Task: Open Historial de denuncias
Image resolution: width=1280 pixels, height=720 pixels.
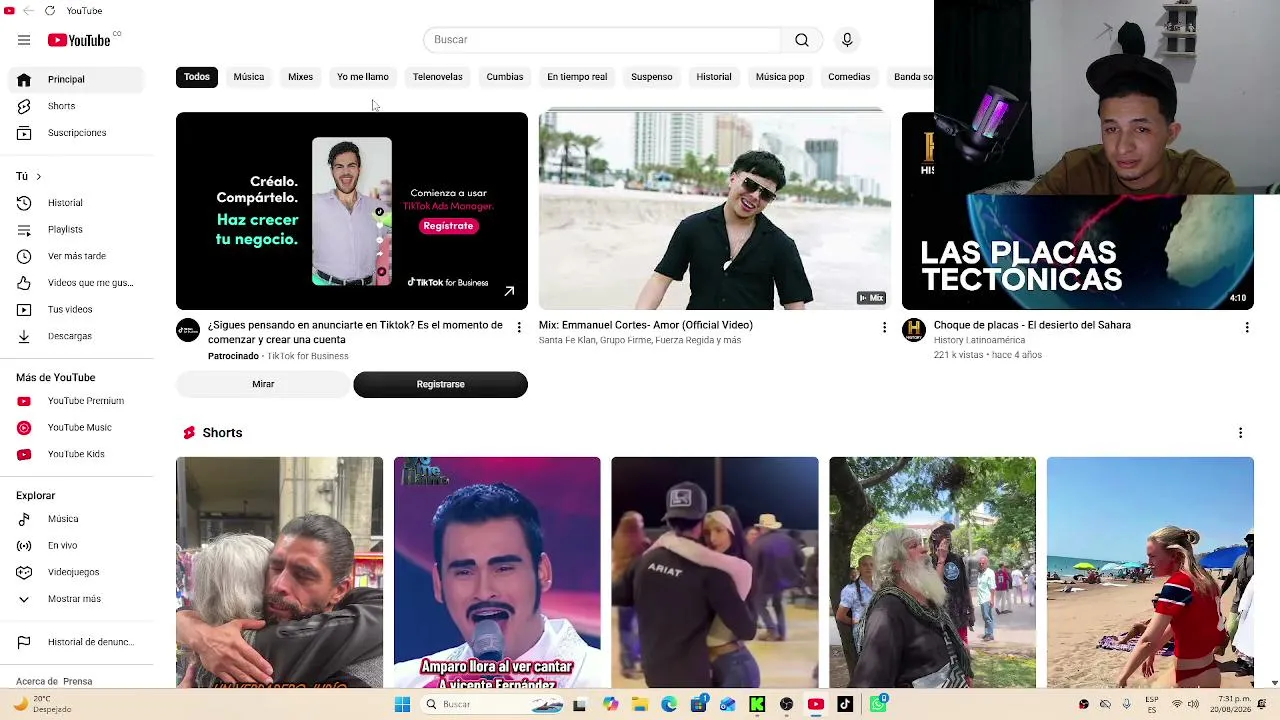Action: [x=76, y=642]
